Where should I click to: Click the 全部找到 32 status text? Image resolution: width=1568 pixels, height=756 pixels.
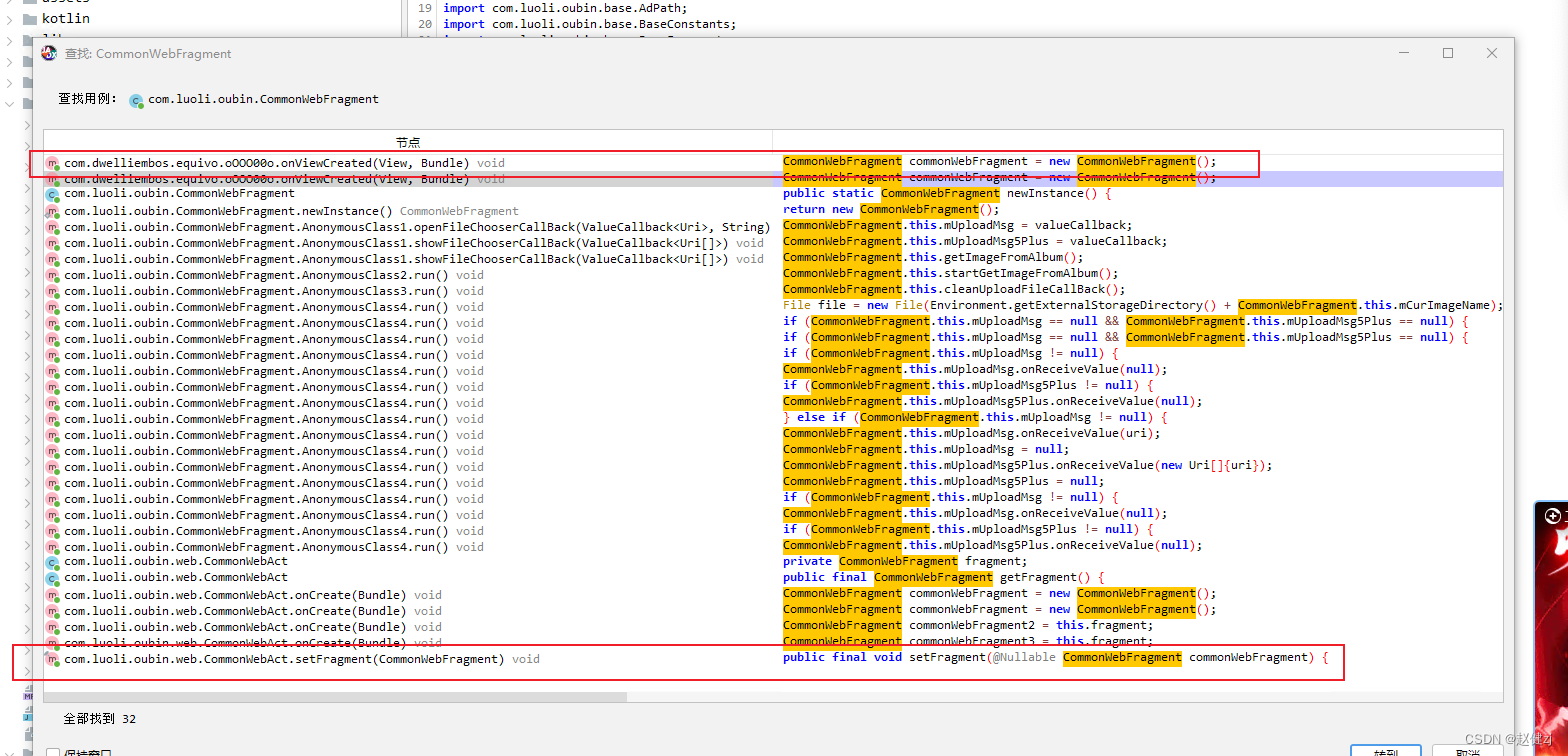99,719
